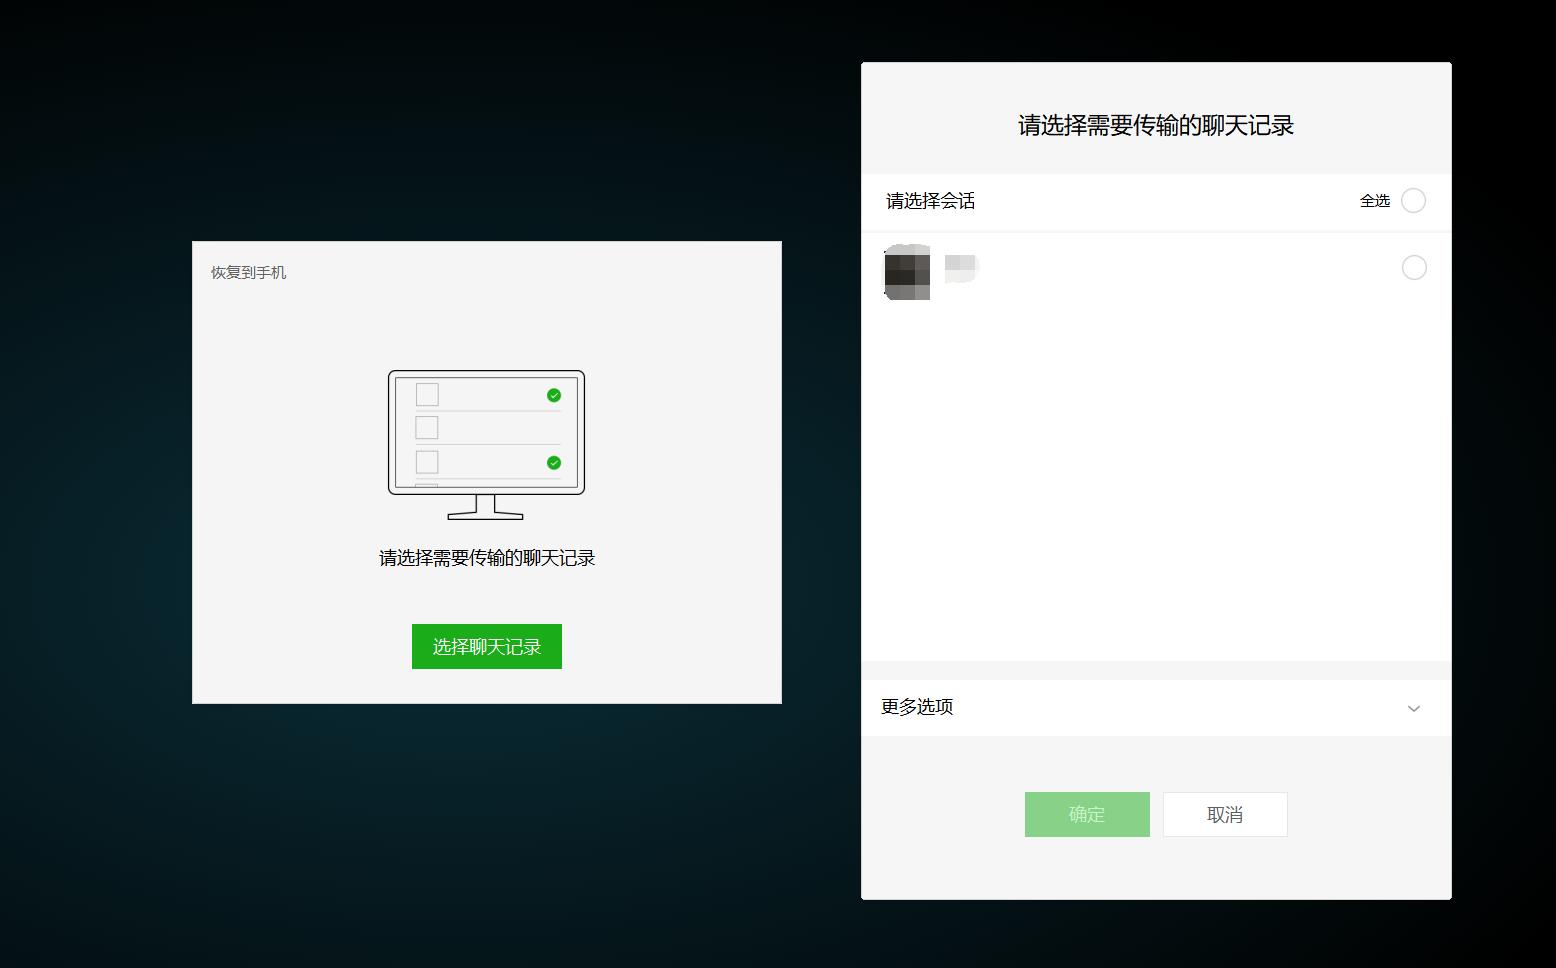Click the 选择聊天记录 green button
This screenshot has height=968, width=1556.
487,646
